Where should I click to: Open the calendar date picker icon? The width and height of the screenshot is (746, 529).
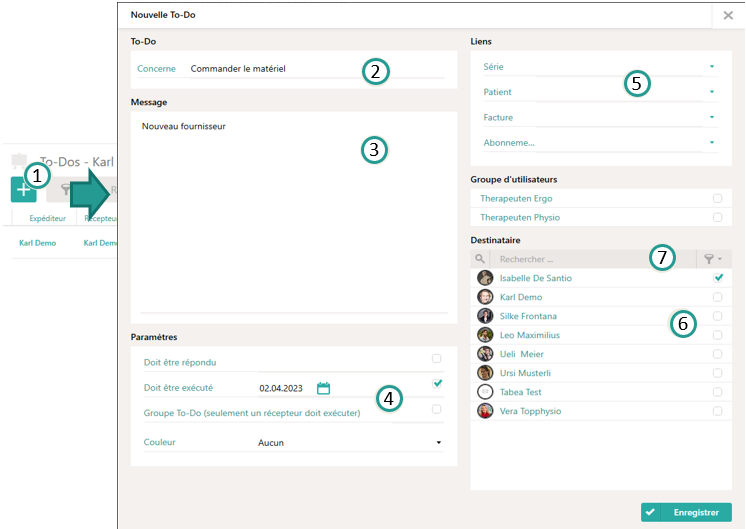(323, 388)
